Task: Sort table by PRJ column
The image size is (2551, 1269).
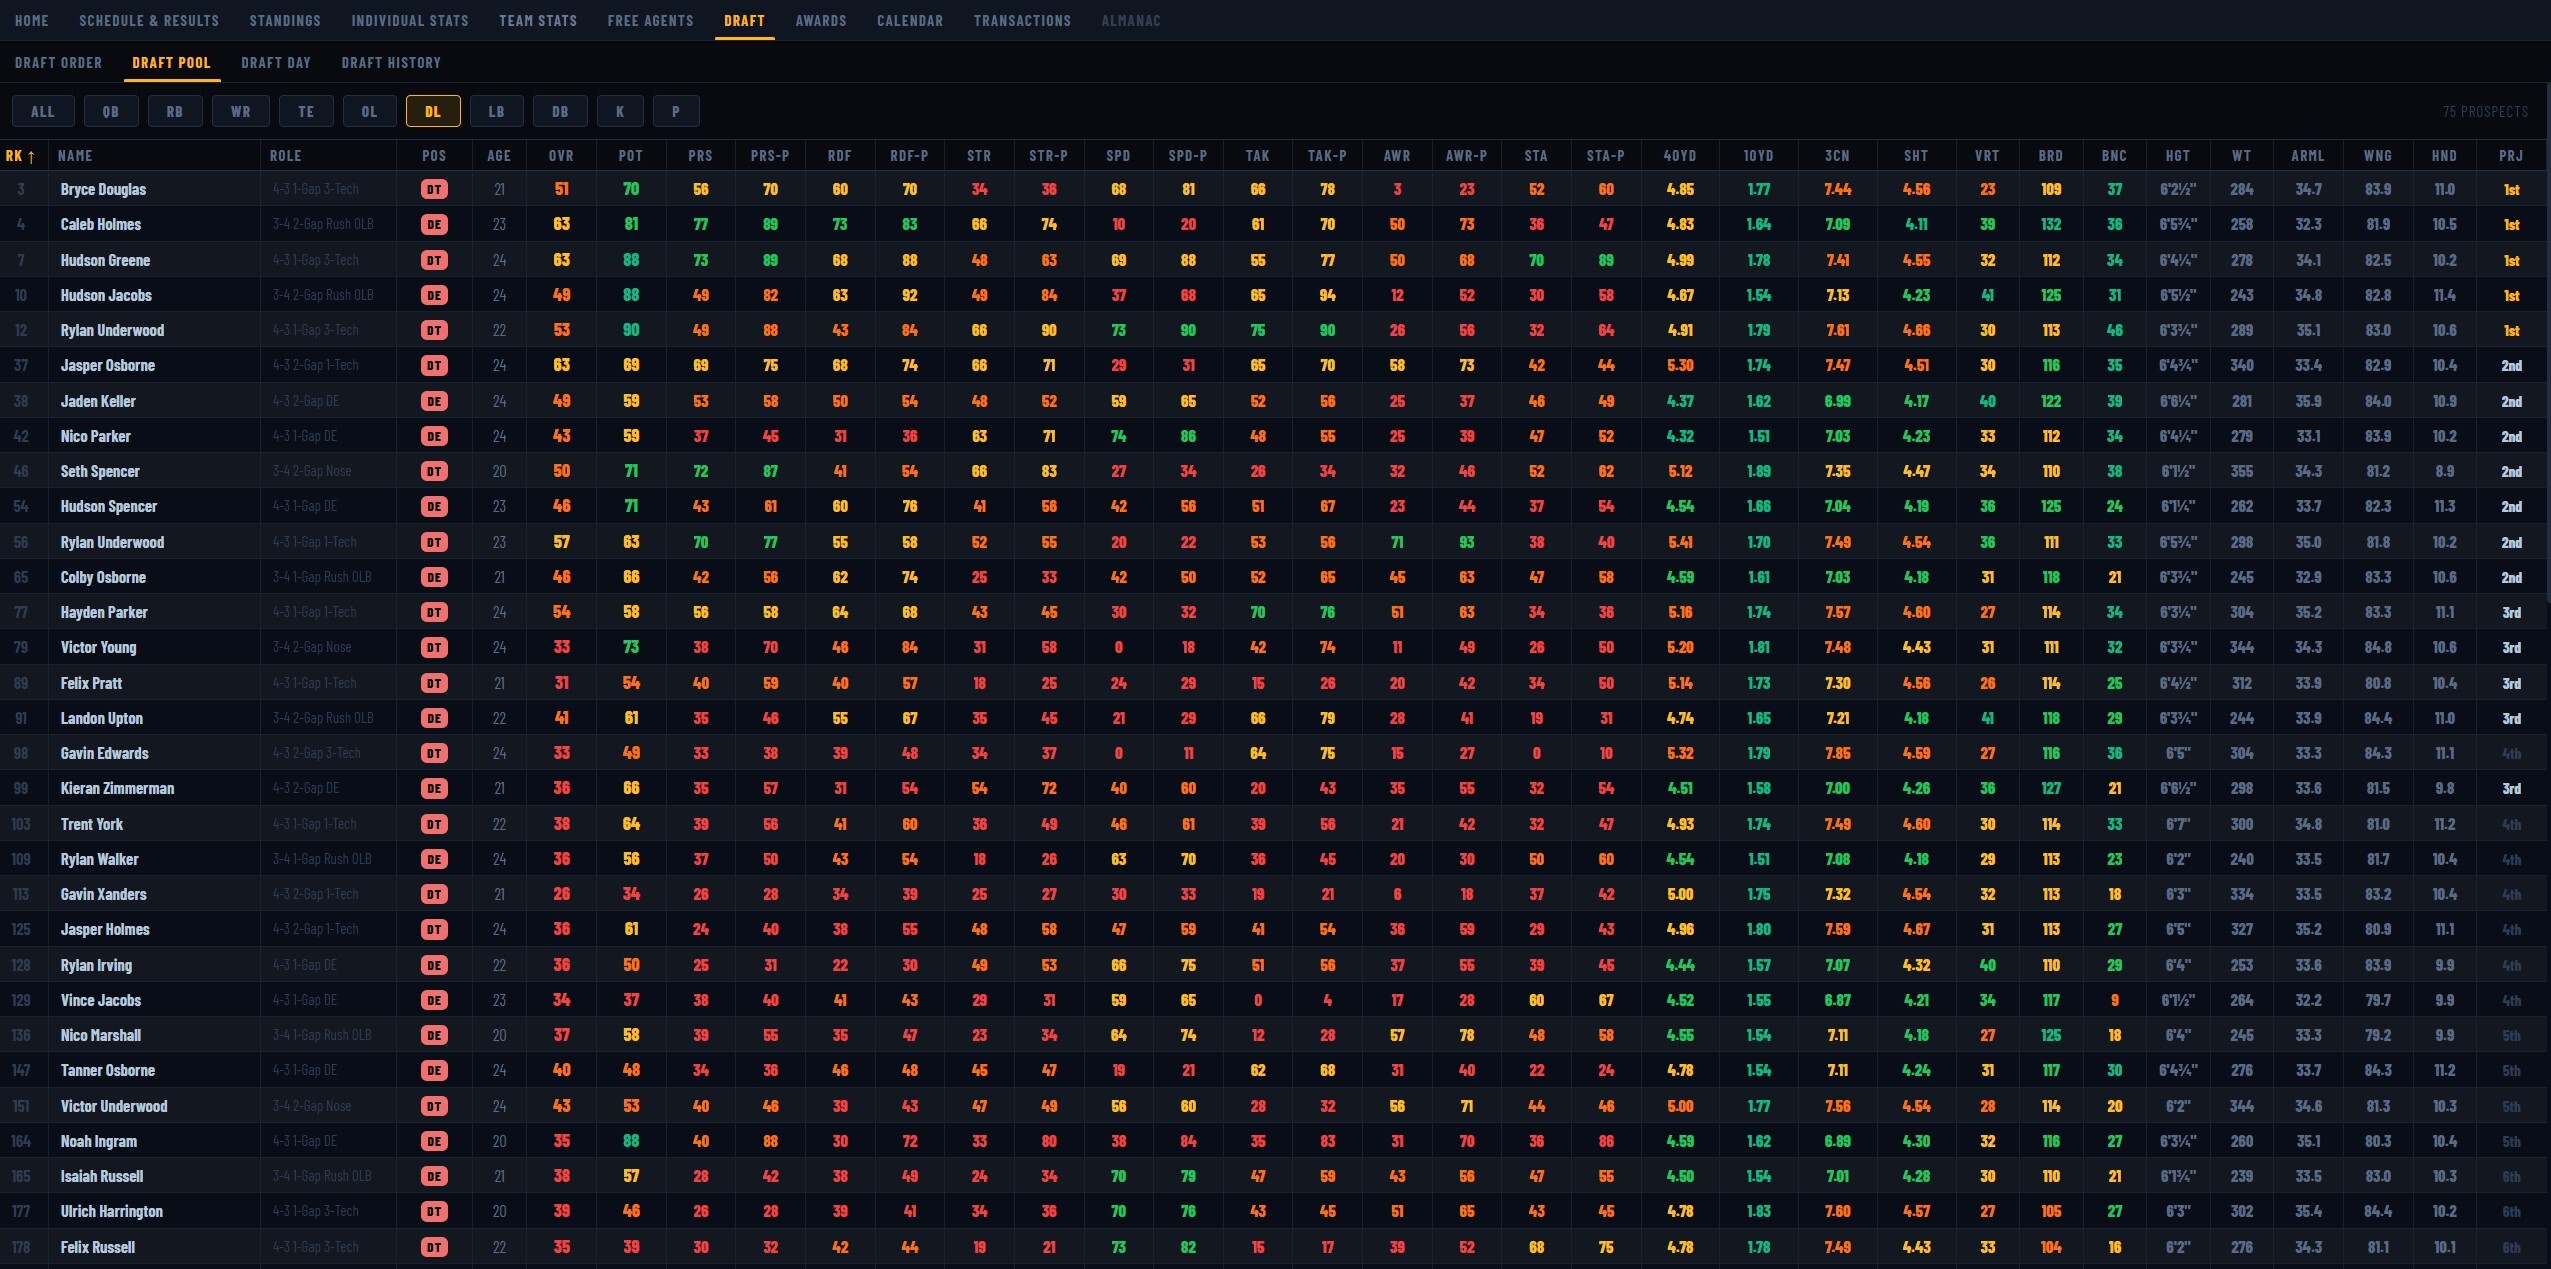Action: click(x=2511, y=155)
